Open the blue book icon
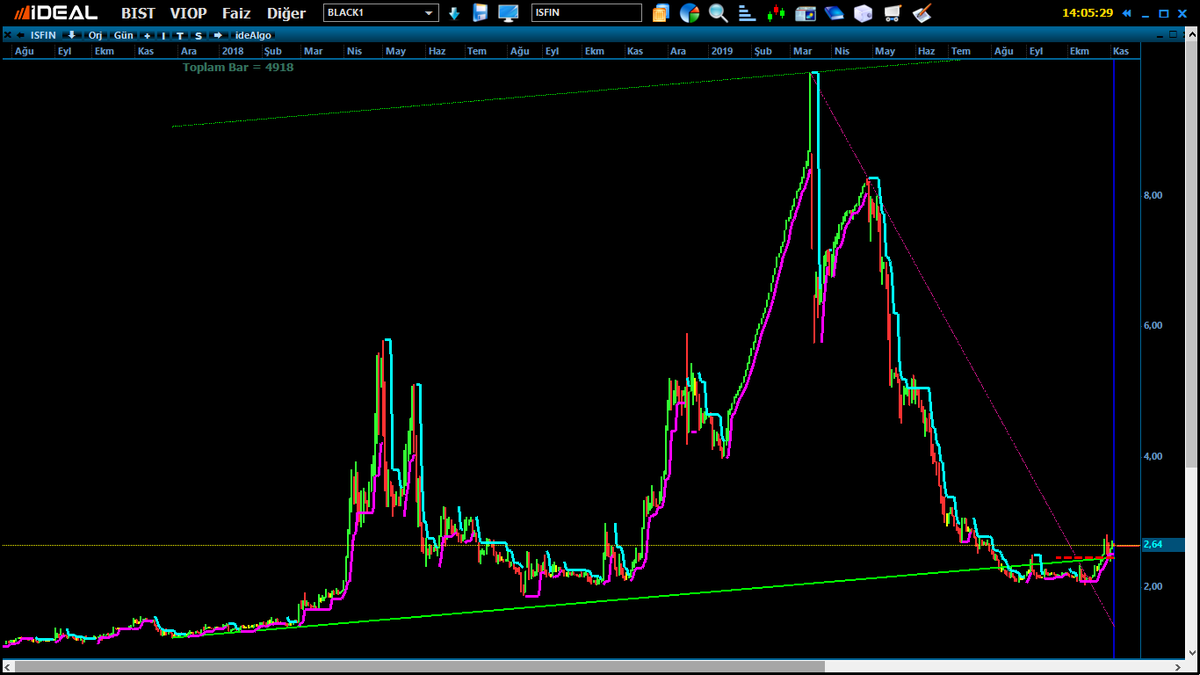 tap(835, 13)
